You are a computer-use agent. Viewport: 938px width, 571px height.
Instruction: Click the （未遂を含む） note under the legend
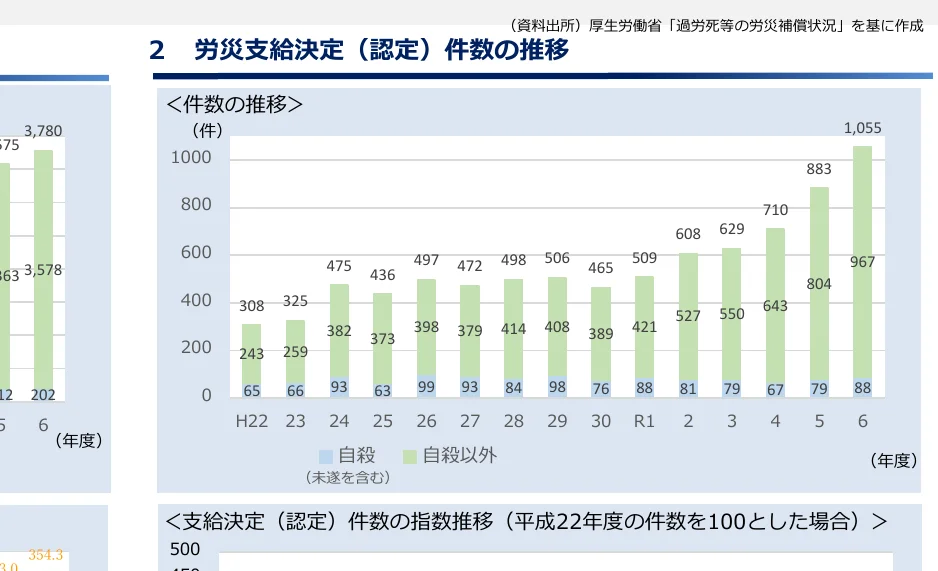pyautogui.click(x=347, y=478)
